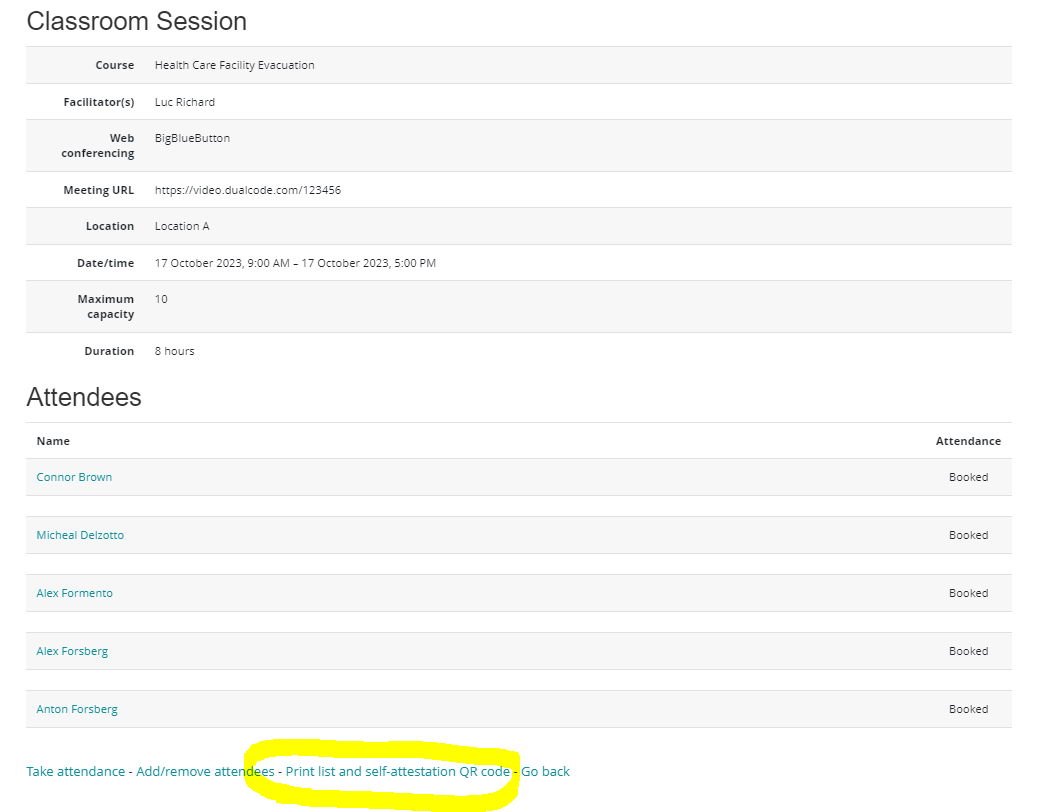Click the Take attendance link

point(75,771)
